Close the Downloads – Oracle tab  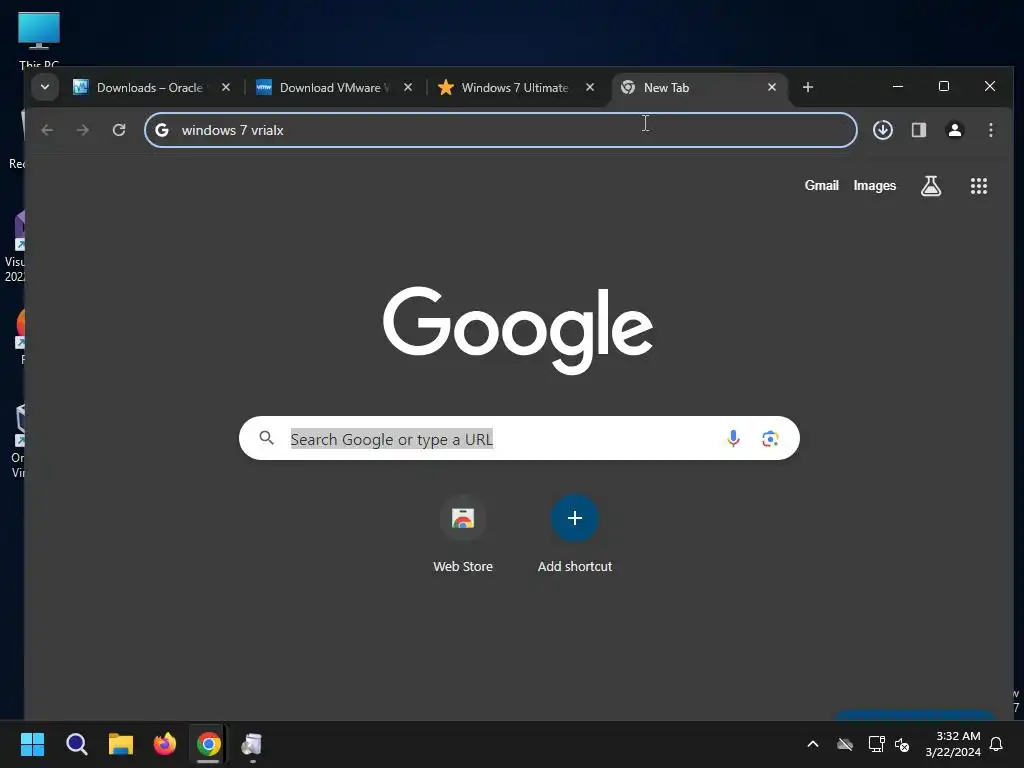pyautogui.click(x=226, y=87)
